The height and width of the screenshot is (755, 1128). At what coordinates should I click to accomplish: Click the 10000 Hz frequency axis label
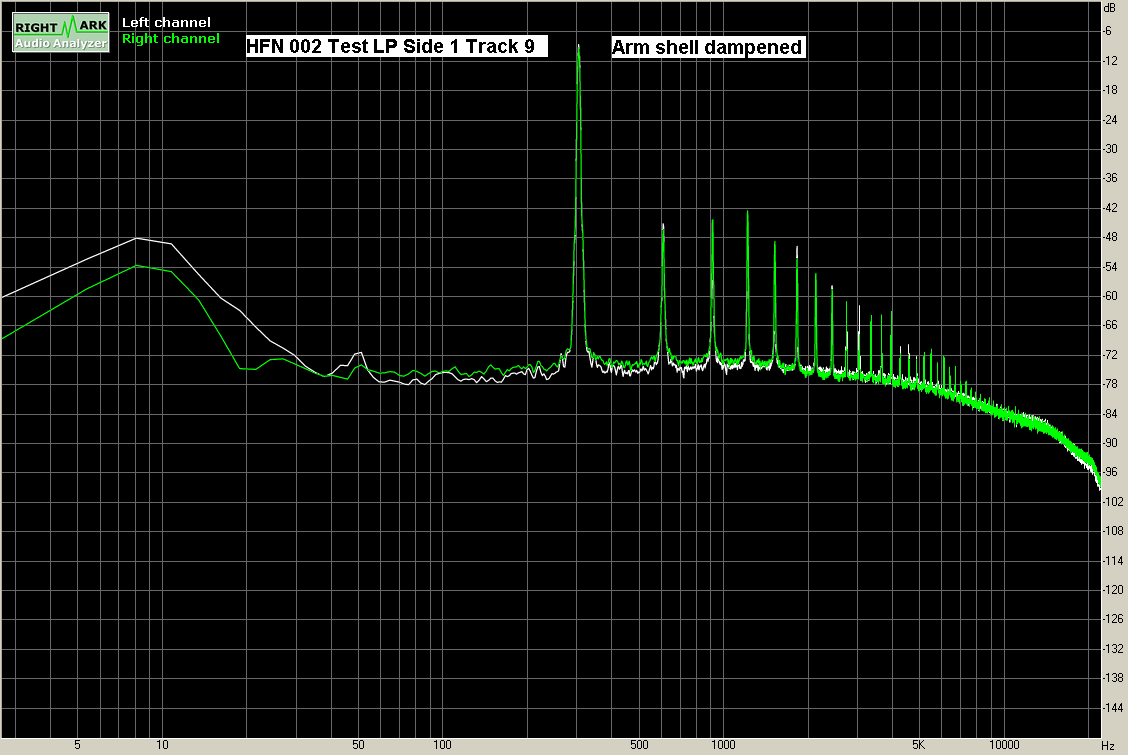(1004, 745)
